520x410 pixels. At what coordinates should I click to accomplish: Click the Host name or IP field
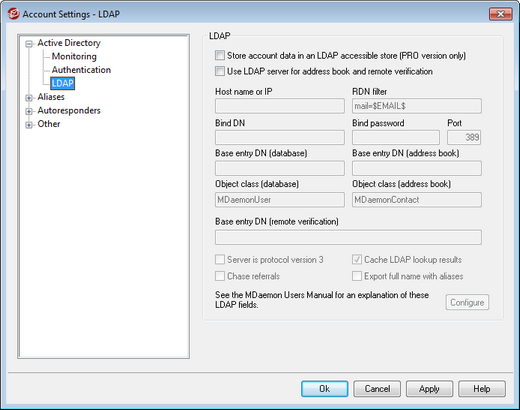(280, 106)
